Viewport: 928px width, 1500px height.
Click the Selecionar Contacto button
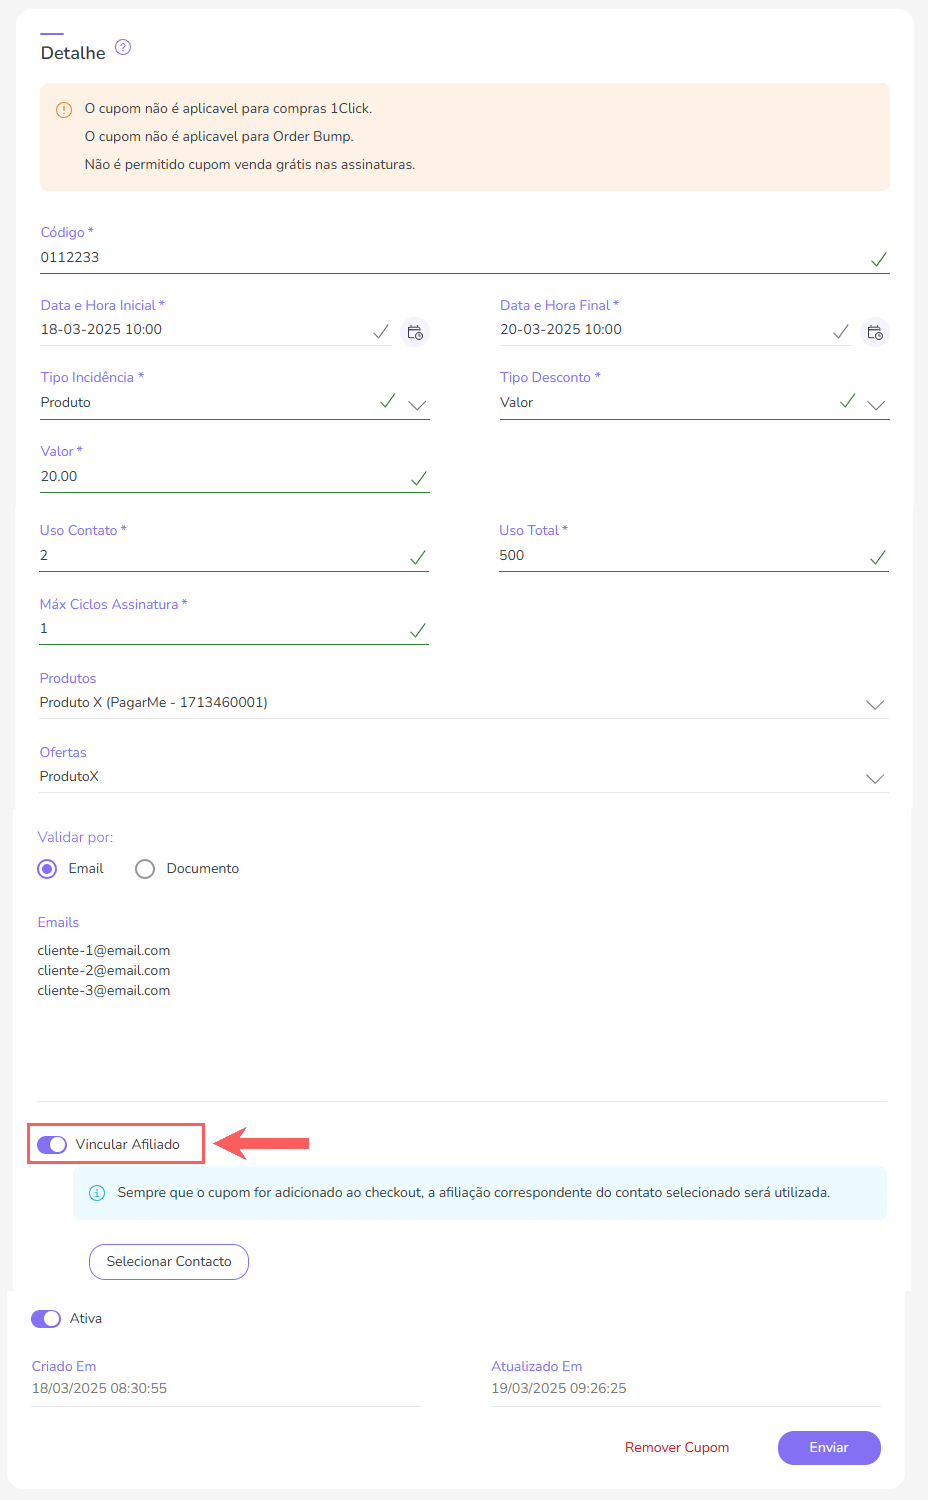[169, 1262]
